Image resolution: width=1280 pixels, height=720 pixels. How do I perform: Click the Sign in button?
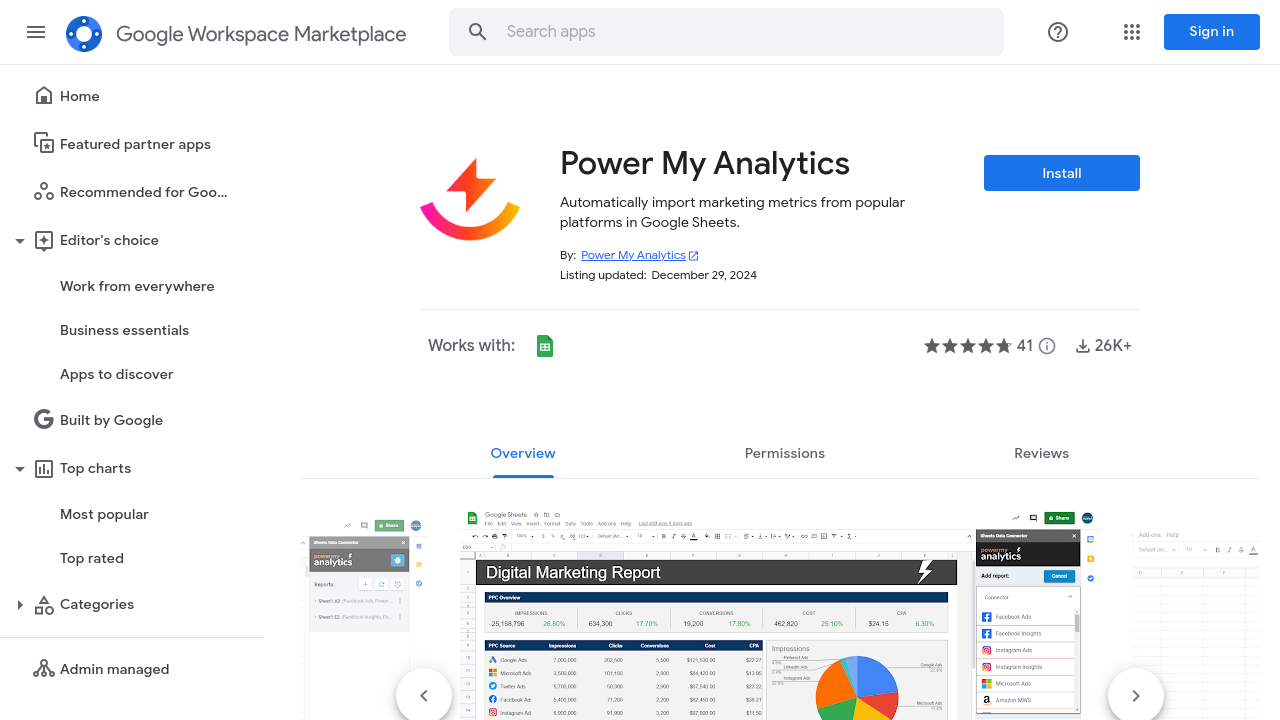tap(1211, 32)
